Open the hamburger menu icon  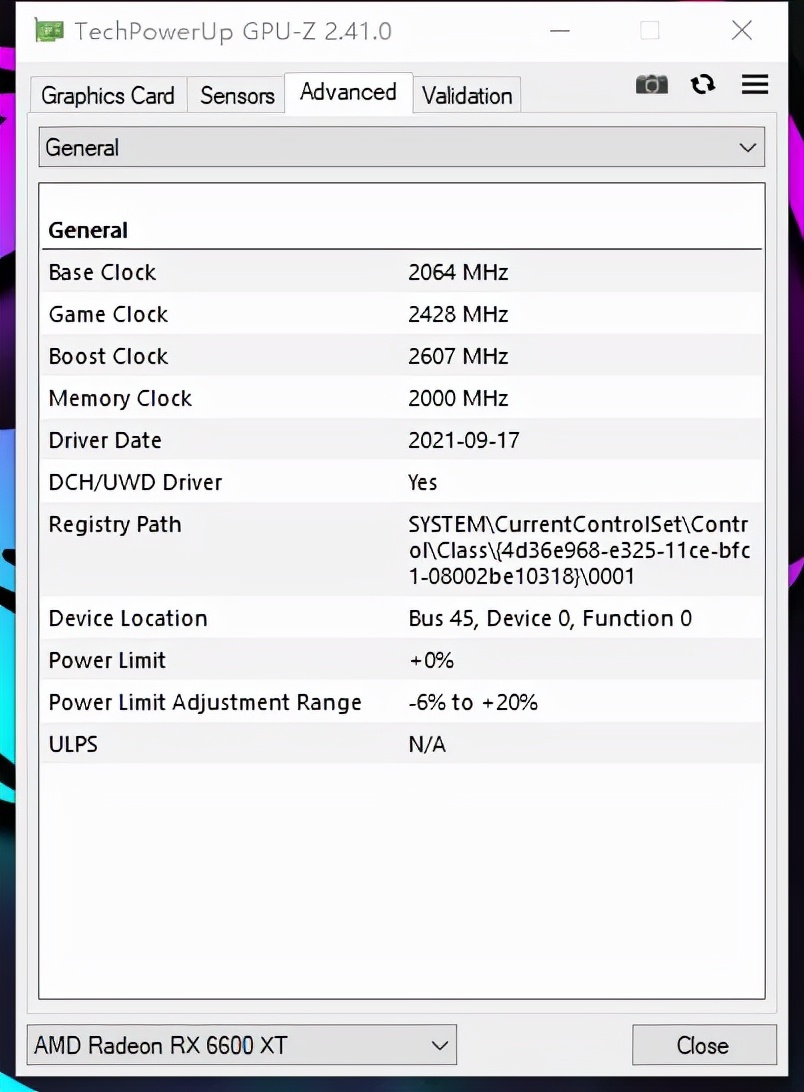(755, 84)
